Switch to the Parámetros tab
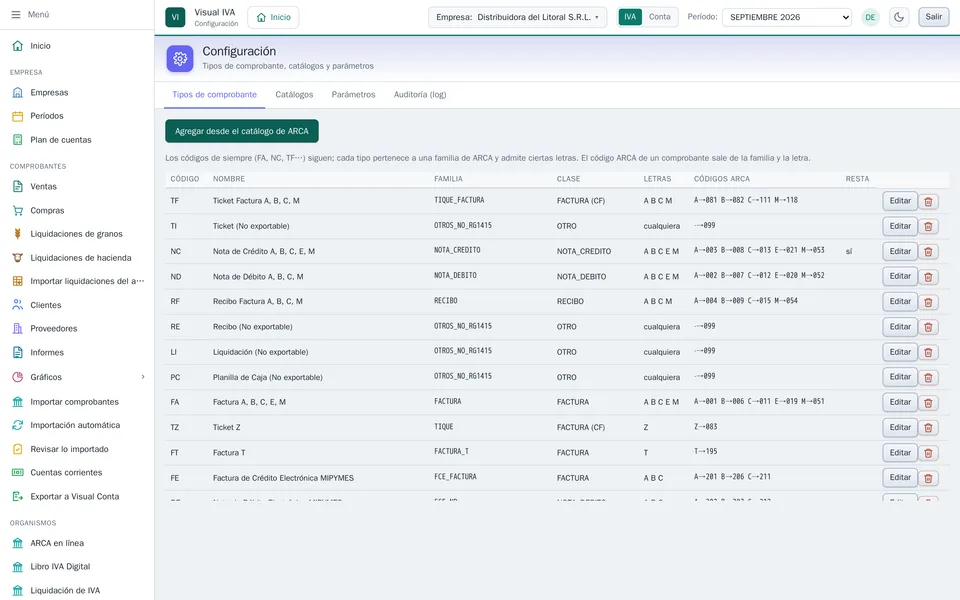The image size is (960, 600). click(x=353, y=95)
